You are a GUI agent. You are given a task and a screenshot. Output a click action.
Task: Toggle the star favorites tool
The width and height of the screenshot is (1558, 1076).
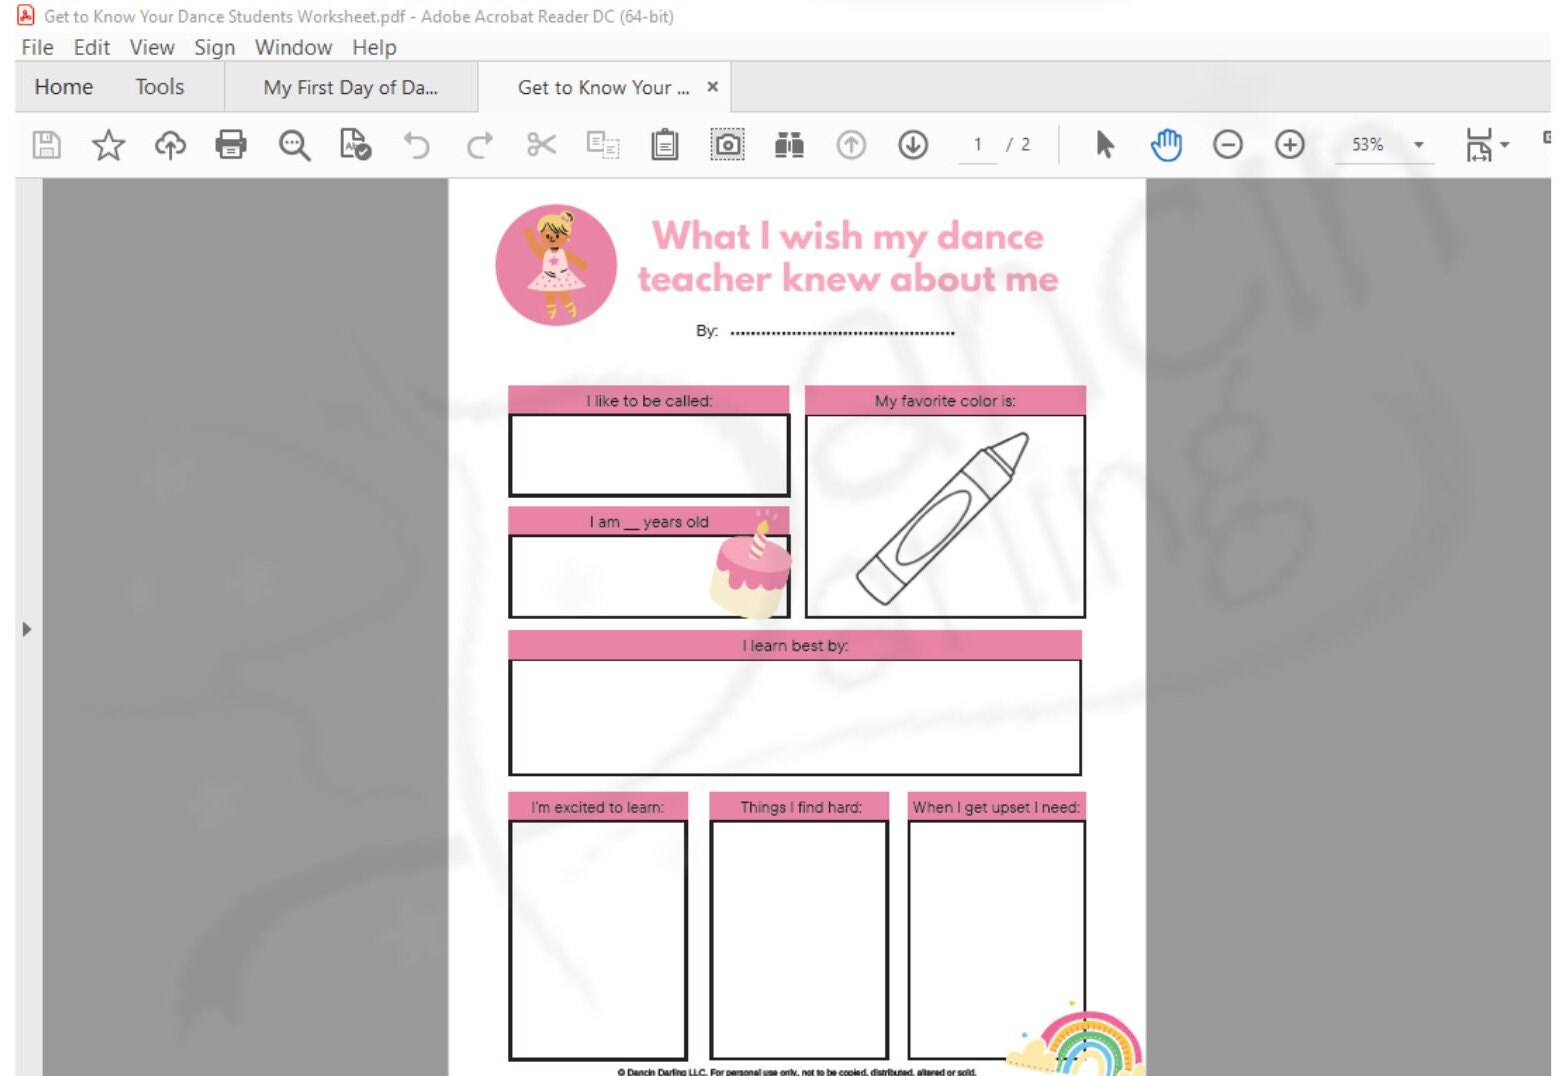[x=108, y=144]
